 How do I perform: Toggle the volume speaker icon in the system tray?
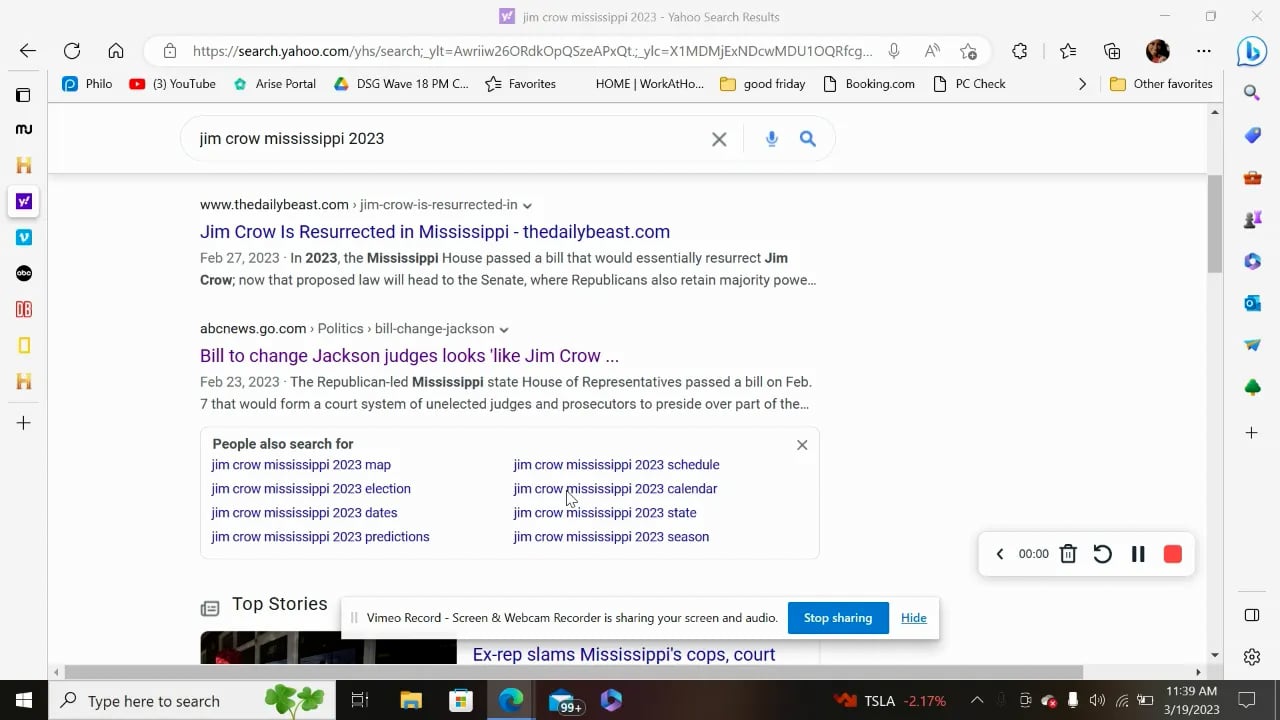coord(1097,701)
